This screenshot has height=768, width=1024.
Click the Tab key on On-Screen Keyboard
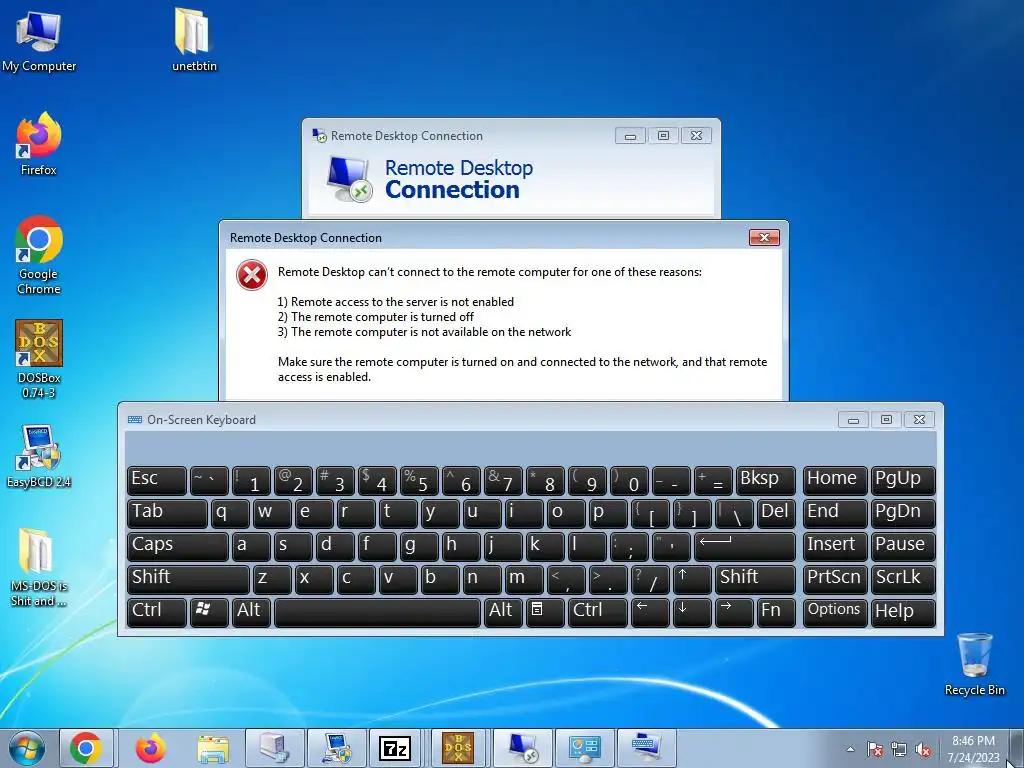pos(167,513)
